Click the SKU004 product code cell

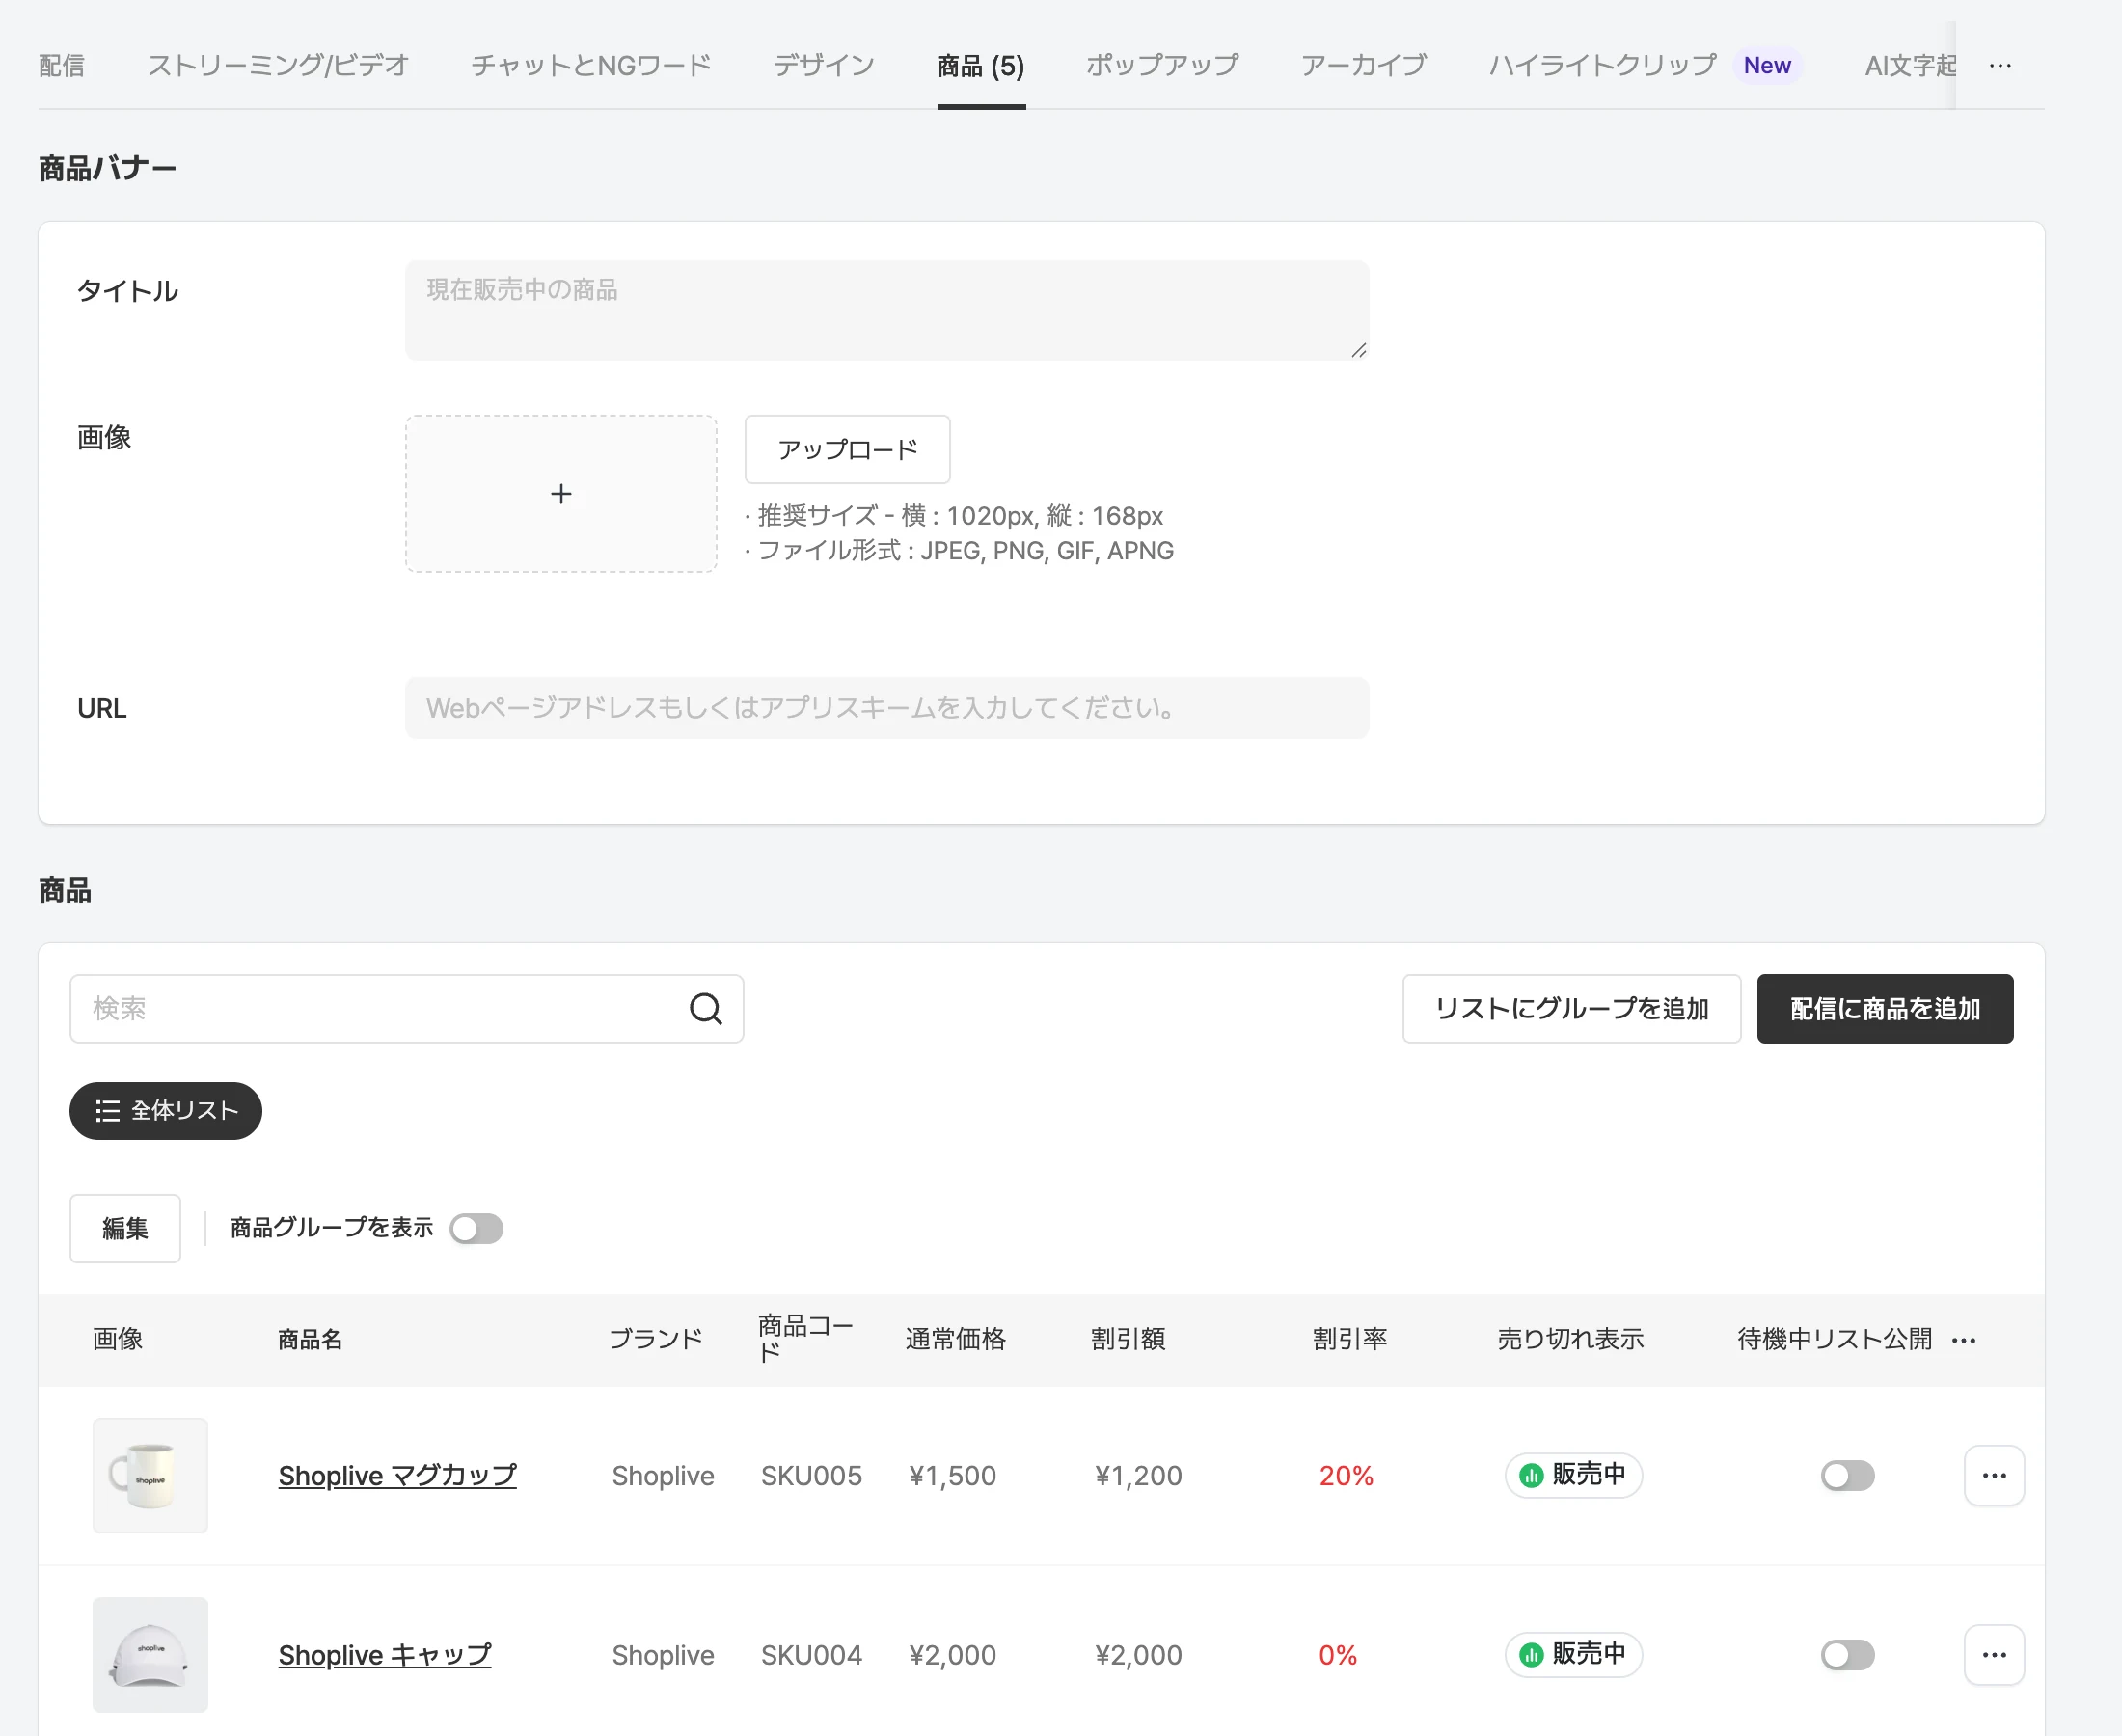point(811,1654)
